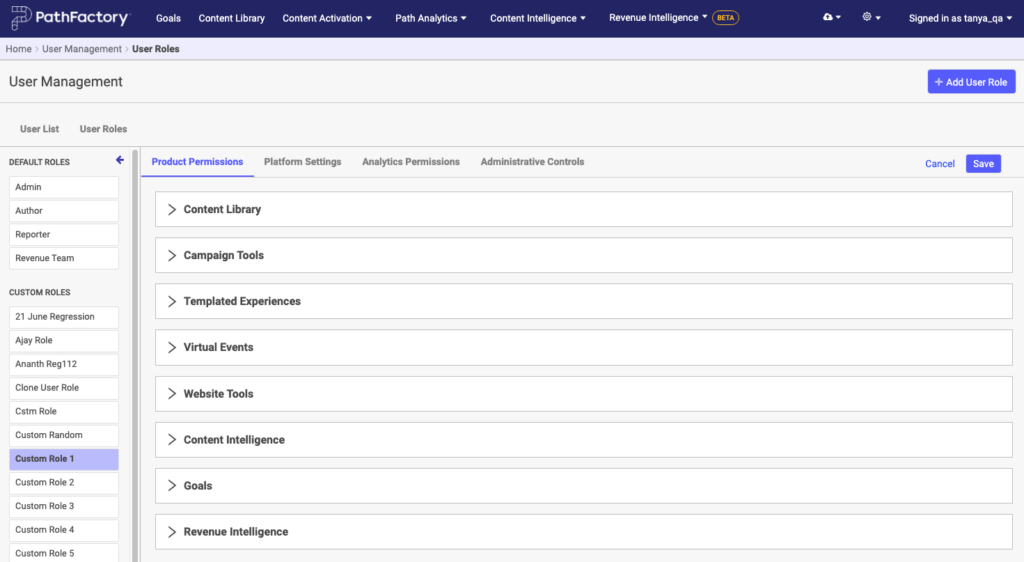
Task: Expand the Website Tools section
Action: coord(583,394)
